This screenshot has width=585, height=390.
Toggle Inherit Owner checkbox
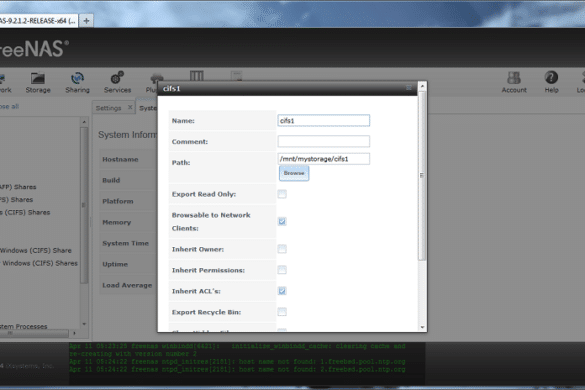click(282, 249)
